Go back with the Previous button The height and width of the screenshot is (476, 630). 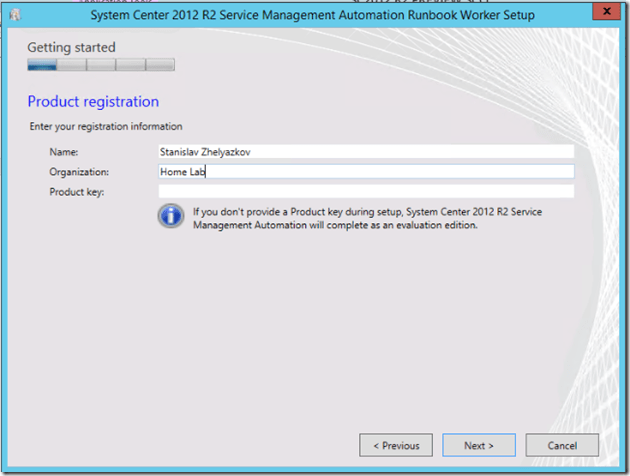(x=396, y=445)
